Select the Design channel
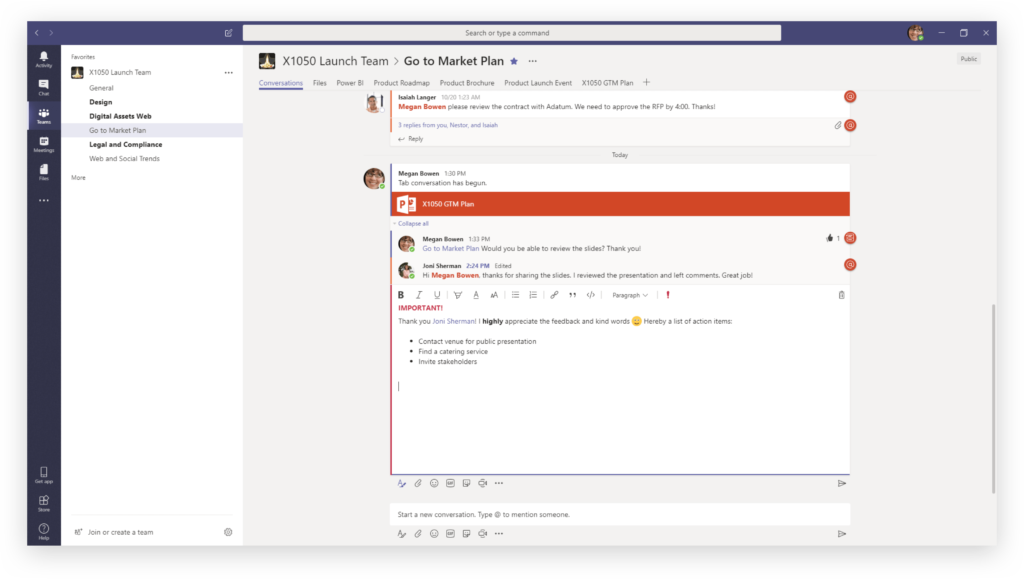The height and width of the screenshot is (579, 1024). (101, 102)
